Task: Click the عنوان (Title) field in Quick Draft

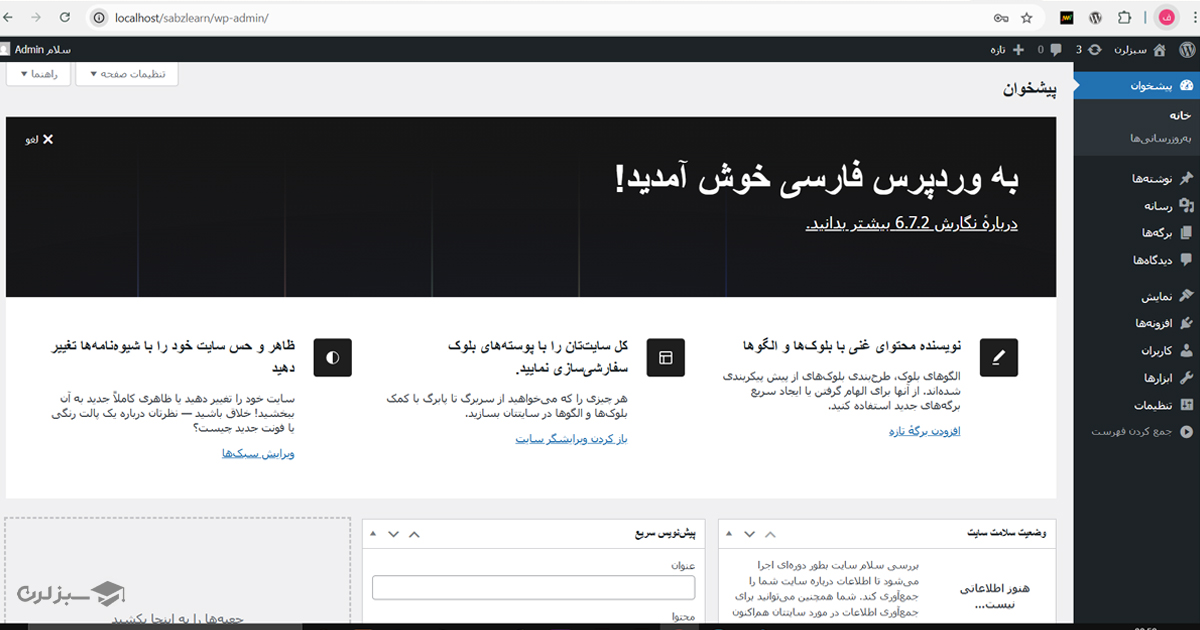Action: pos(533,585)
